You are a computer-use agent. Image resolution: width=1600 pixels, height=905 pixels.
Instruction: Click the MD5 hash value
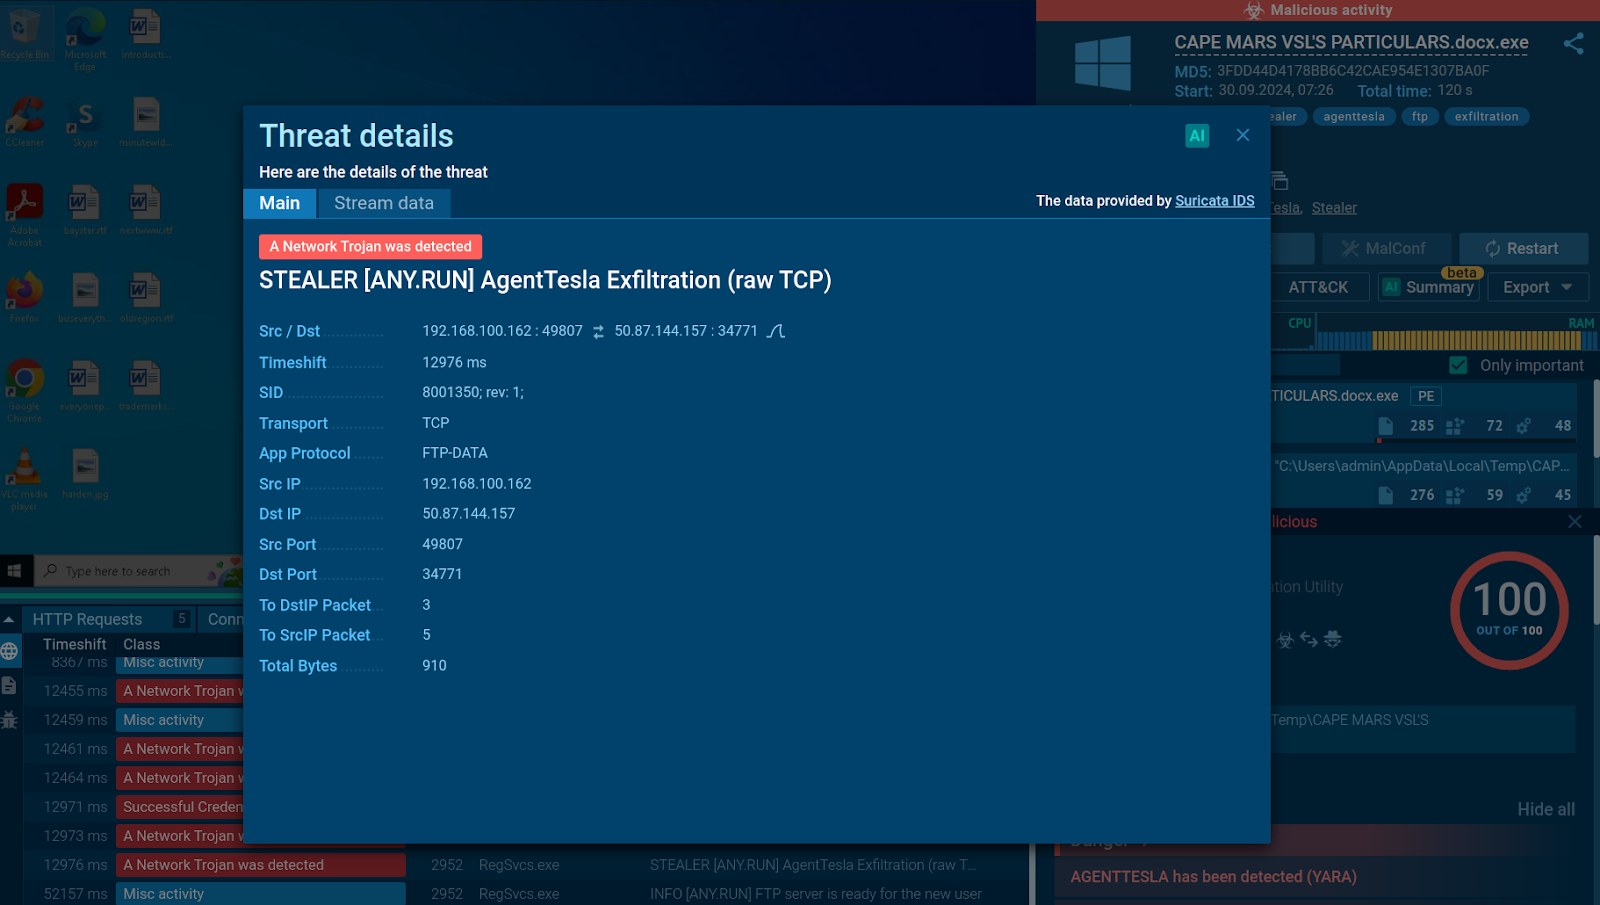click(x=1353, y=71)
